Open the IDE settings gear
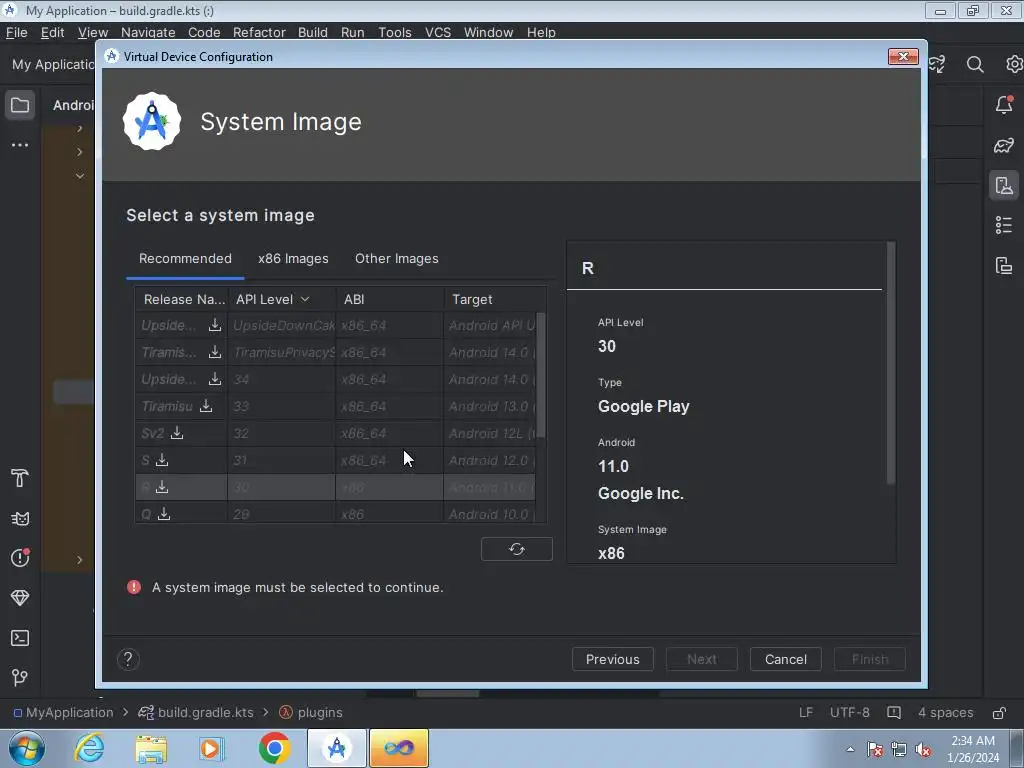 1014,64
